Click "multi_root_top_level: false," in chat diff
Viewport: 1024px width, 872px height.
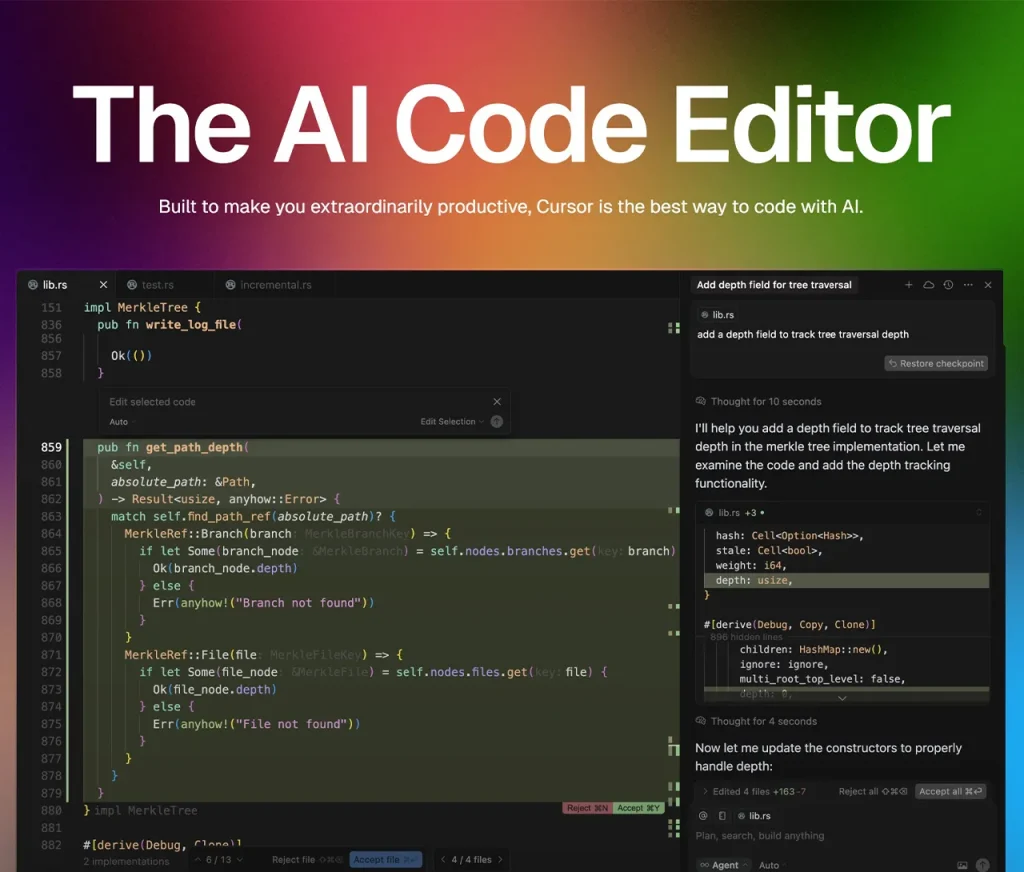[822, 679]
